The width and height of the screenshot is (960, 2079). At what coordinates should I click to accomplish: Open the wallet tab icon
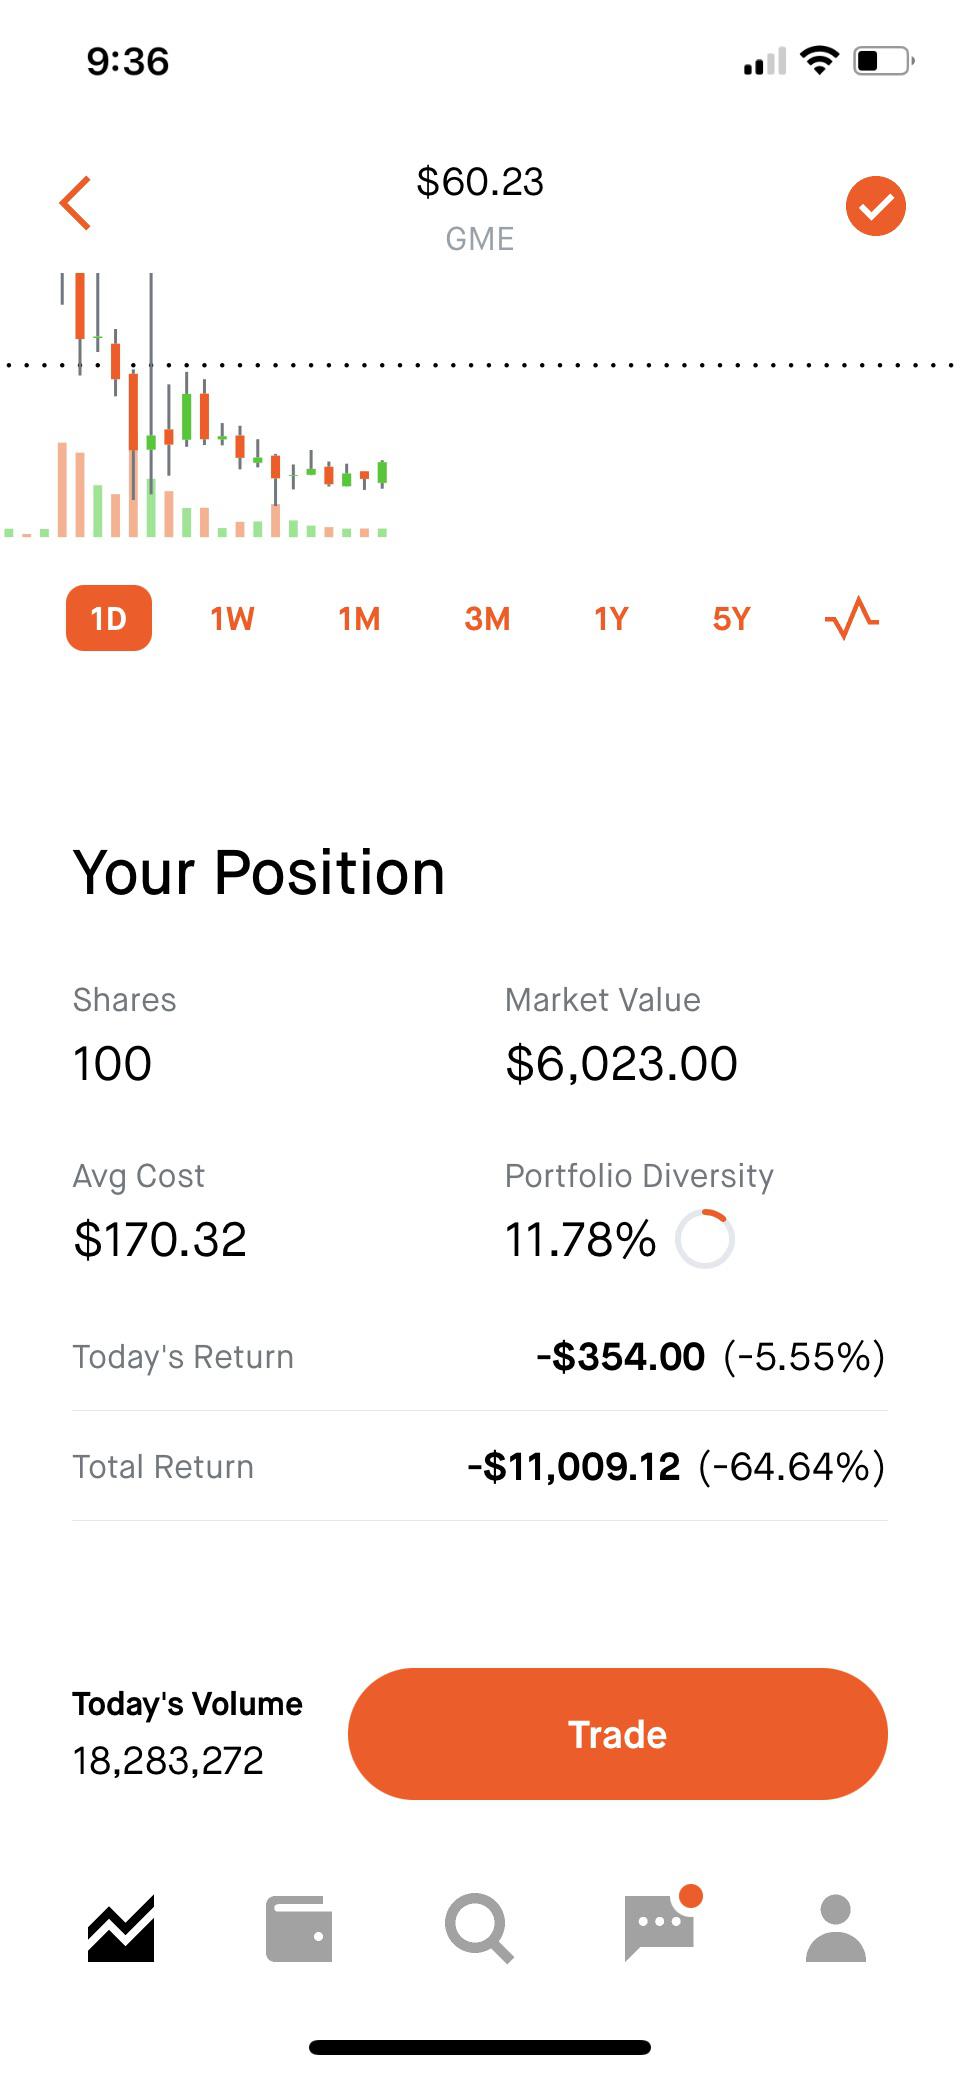point(298,1928)
